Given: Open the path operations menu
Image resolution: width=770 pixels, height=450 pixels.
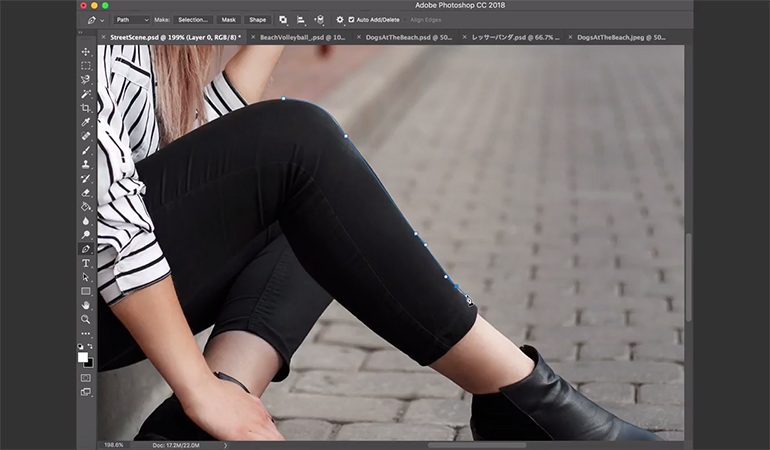Looking at the screenshot, I should pyautogui.click(x=283, y=19).
